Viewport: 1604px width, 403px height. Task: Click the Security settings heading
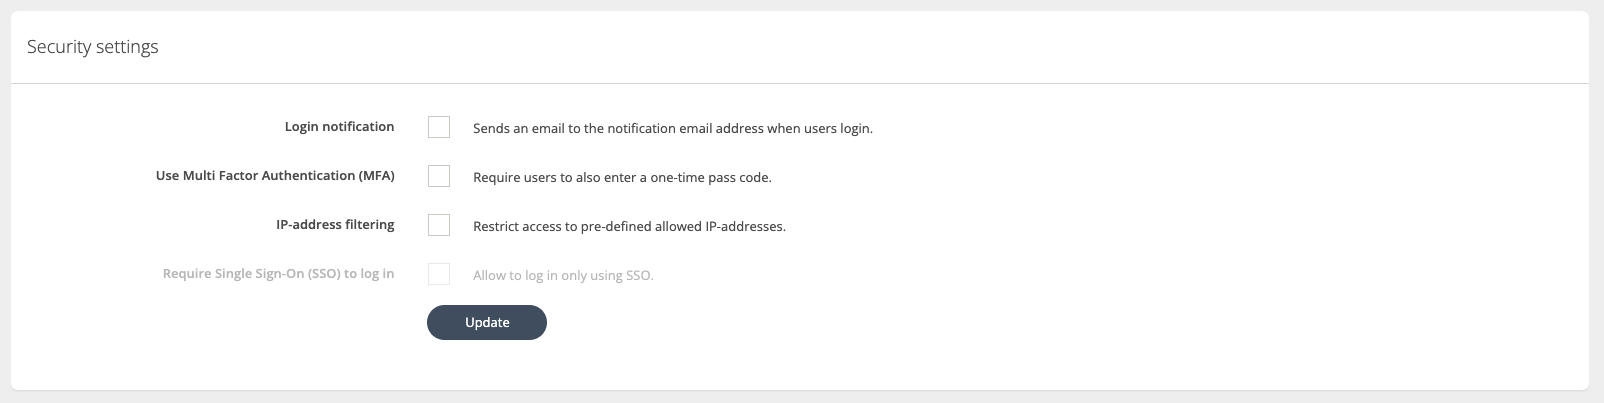coord(93,47)
